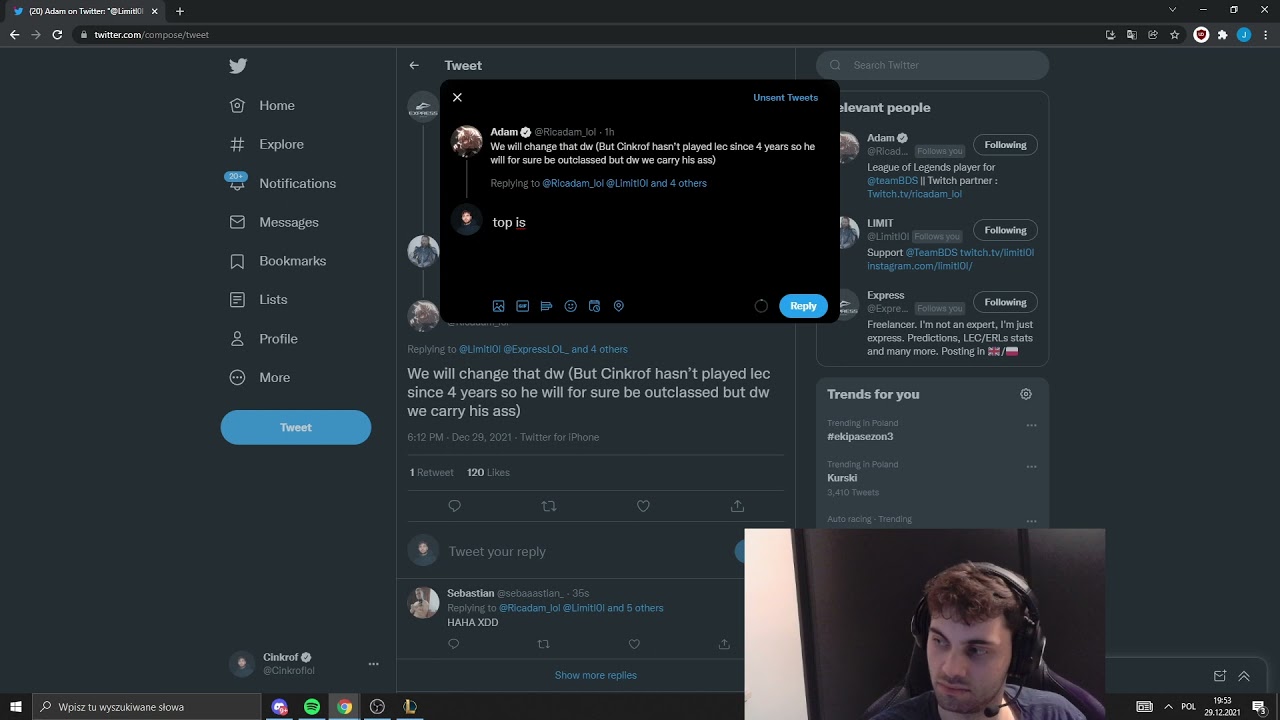Show hidden system tray icons
1280x720 pixels.
point(1167,707)
